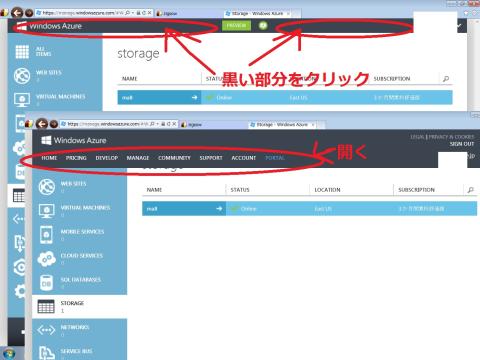Open HOME in the Azure navigation bar
480x360 pixels.
pos(49,158)
